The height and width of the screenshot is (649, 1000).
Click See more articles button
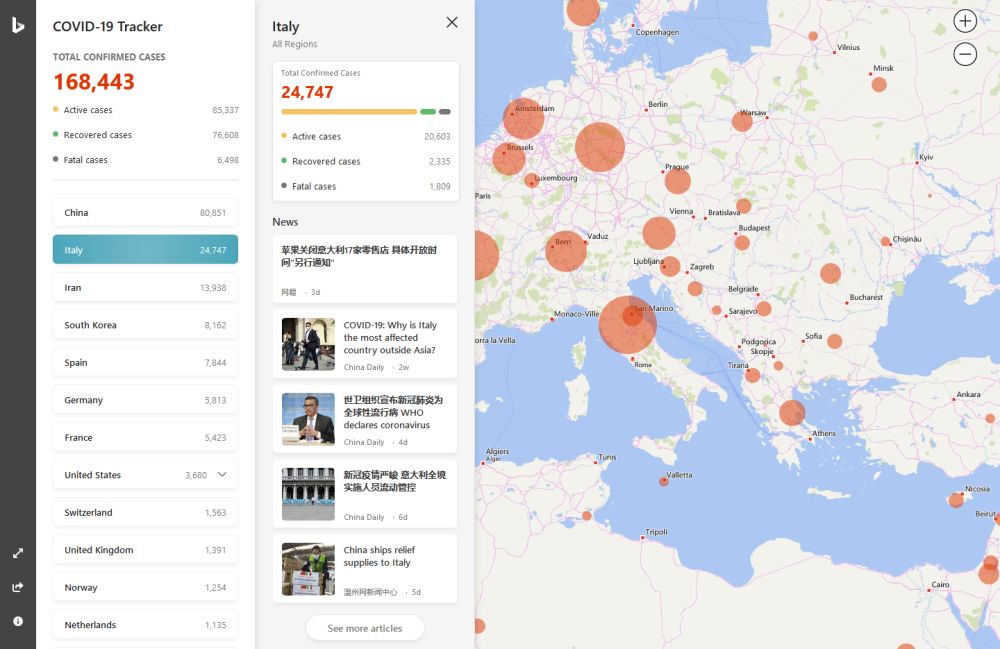365,628
